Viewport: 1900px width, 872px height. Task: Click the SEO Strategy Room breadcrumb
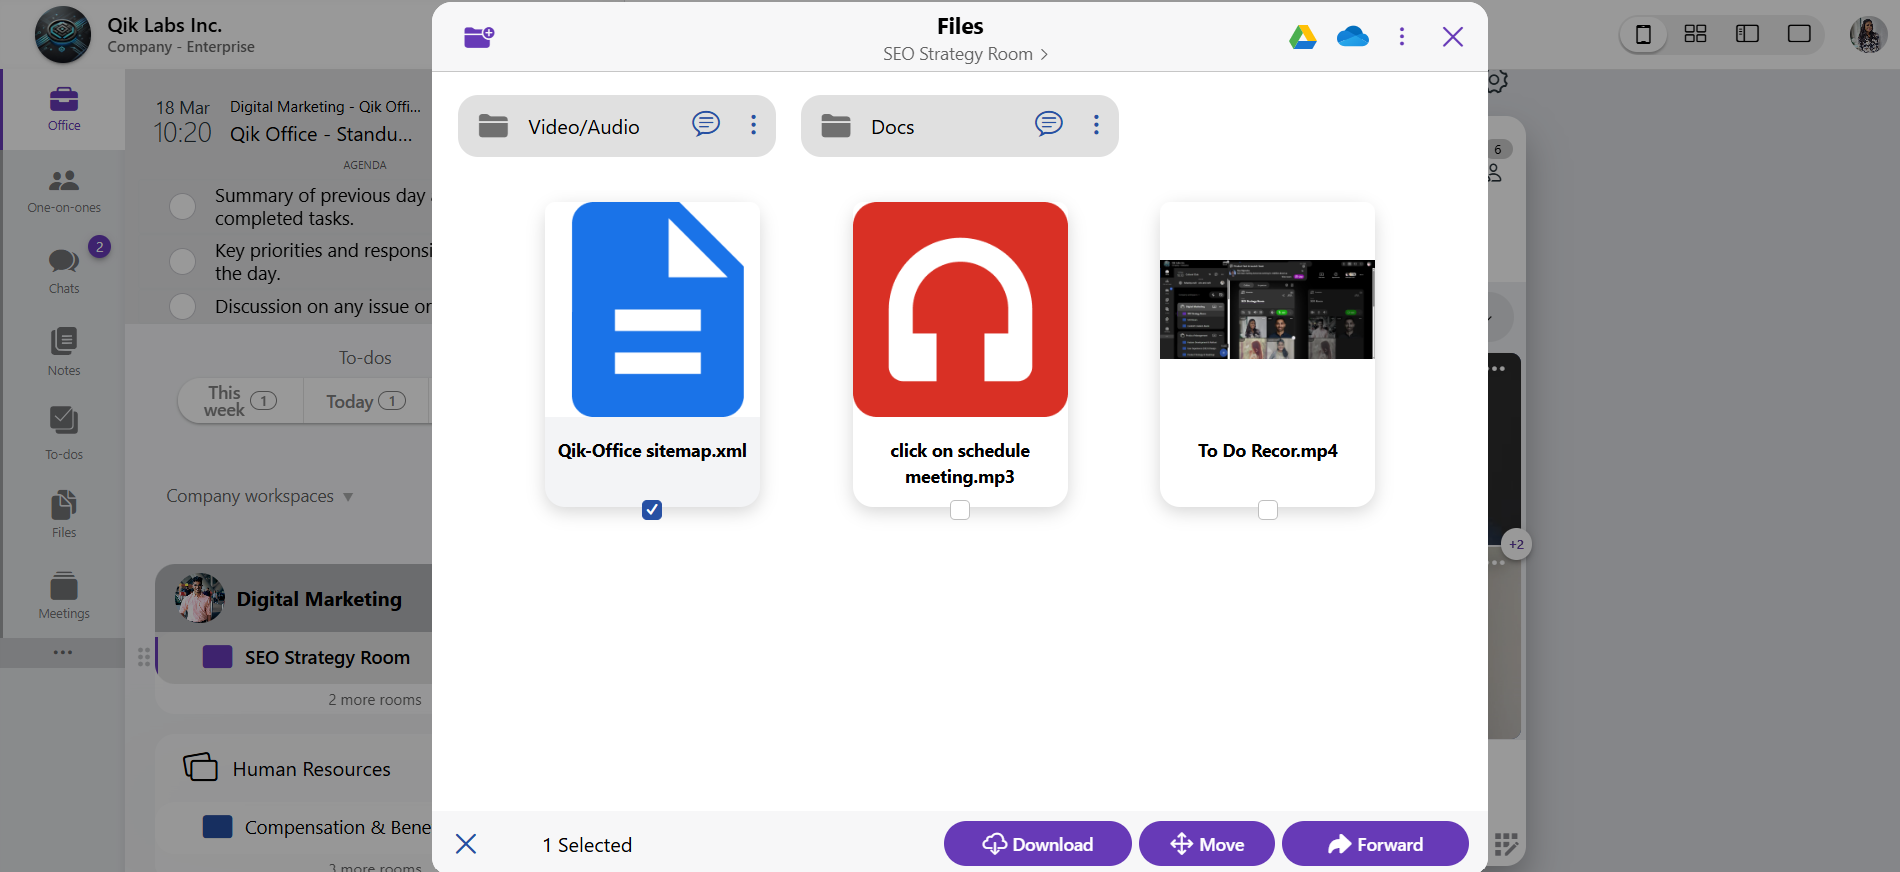click(965, 54)
